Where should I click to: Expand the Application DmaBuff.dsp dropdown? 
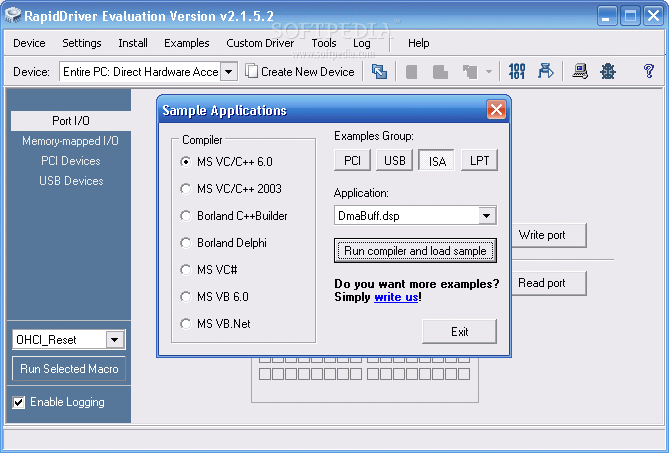pyautogui.click(x=486, y=216)
